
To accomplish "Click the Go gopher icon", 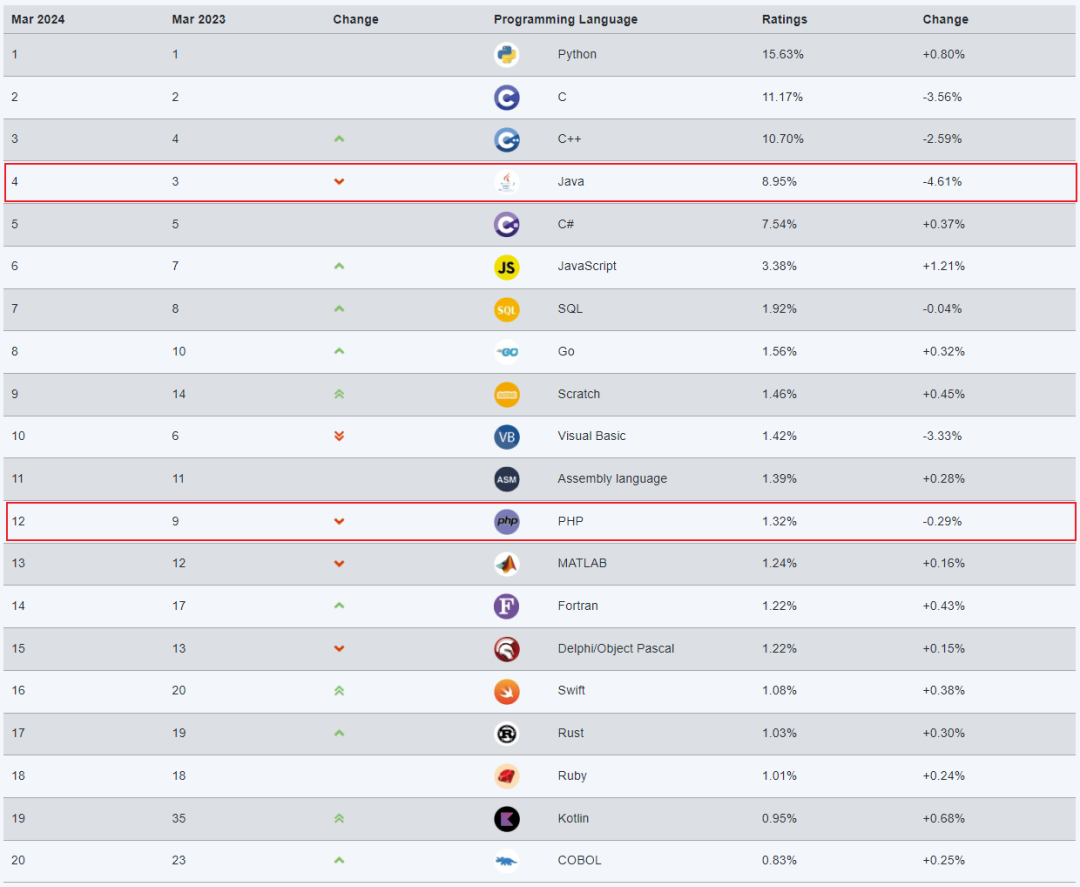I will pyautogui.click(x=507, y=352).
